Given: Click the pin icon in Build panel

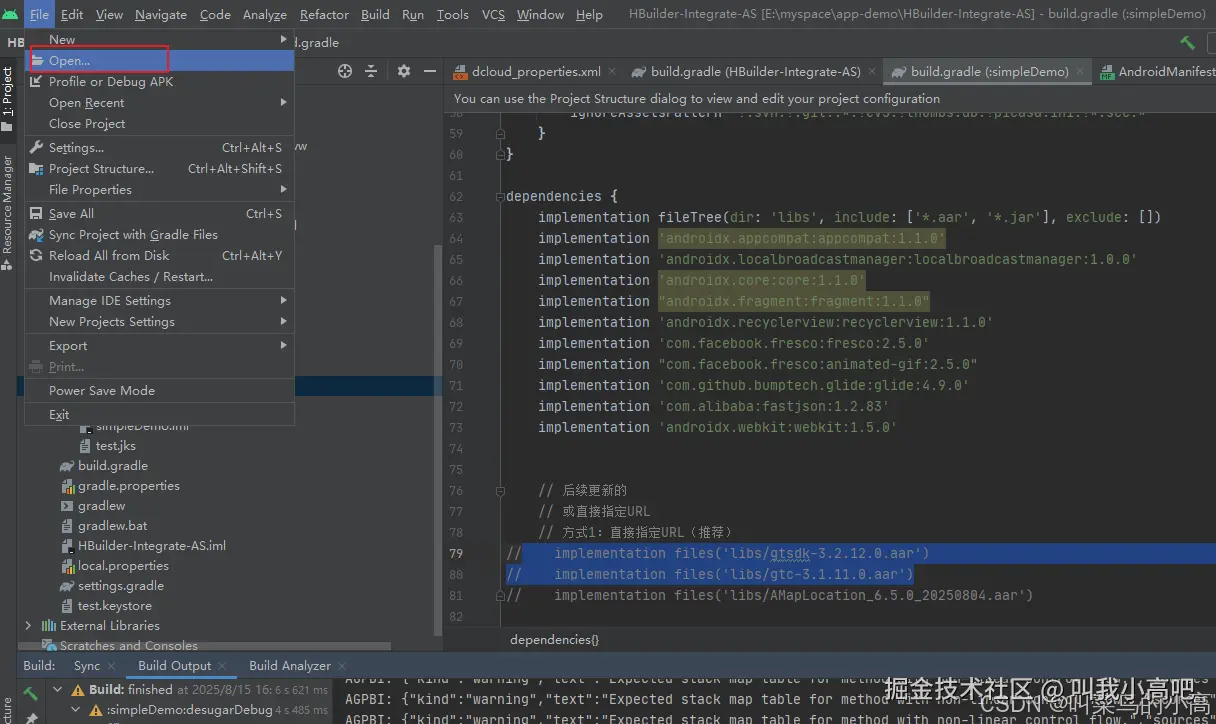Looking at the screenshot, I should (x=31, y=717).
